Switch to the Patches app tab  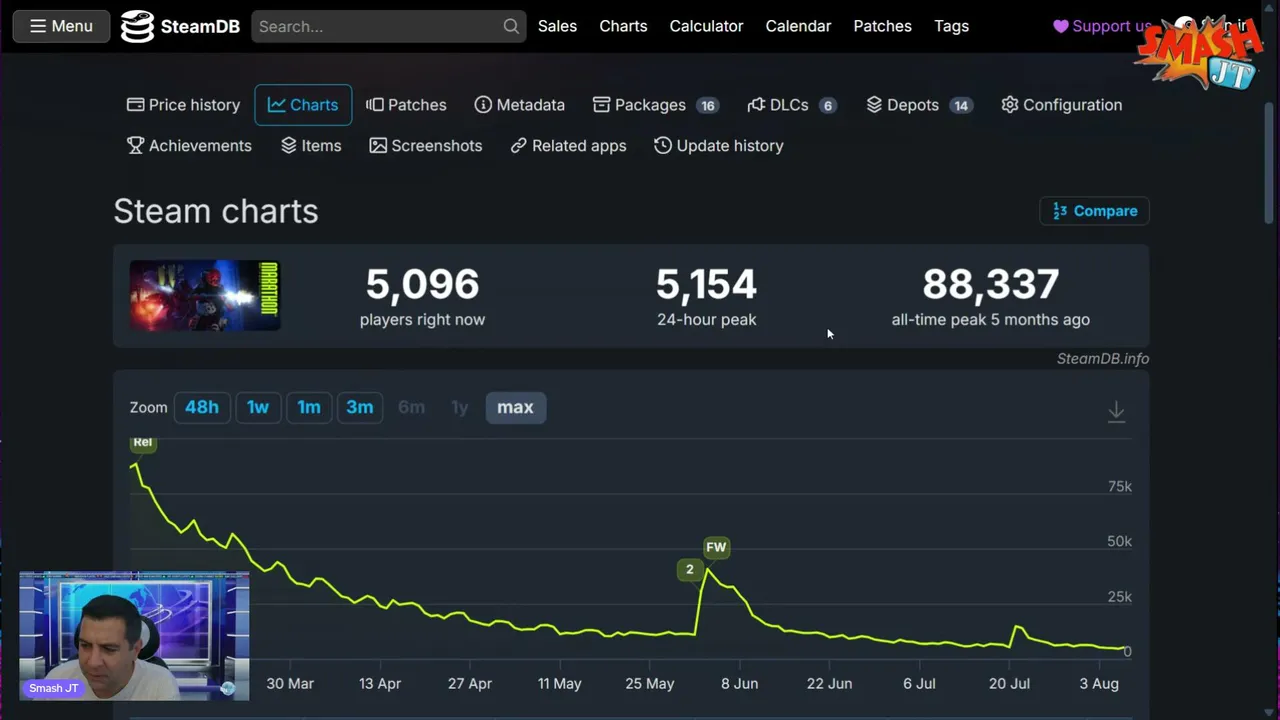(x=406, y=105)
